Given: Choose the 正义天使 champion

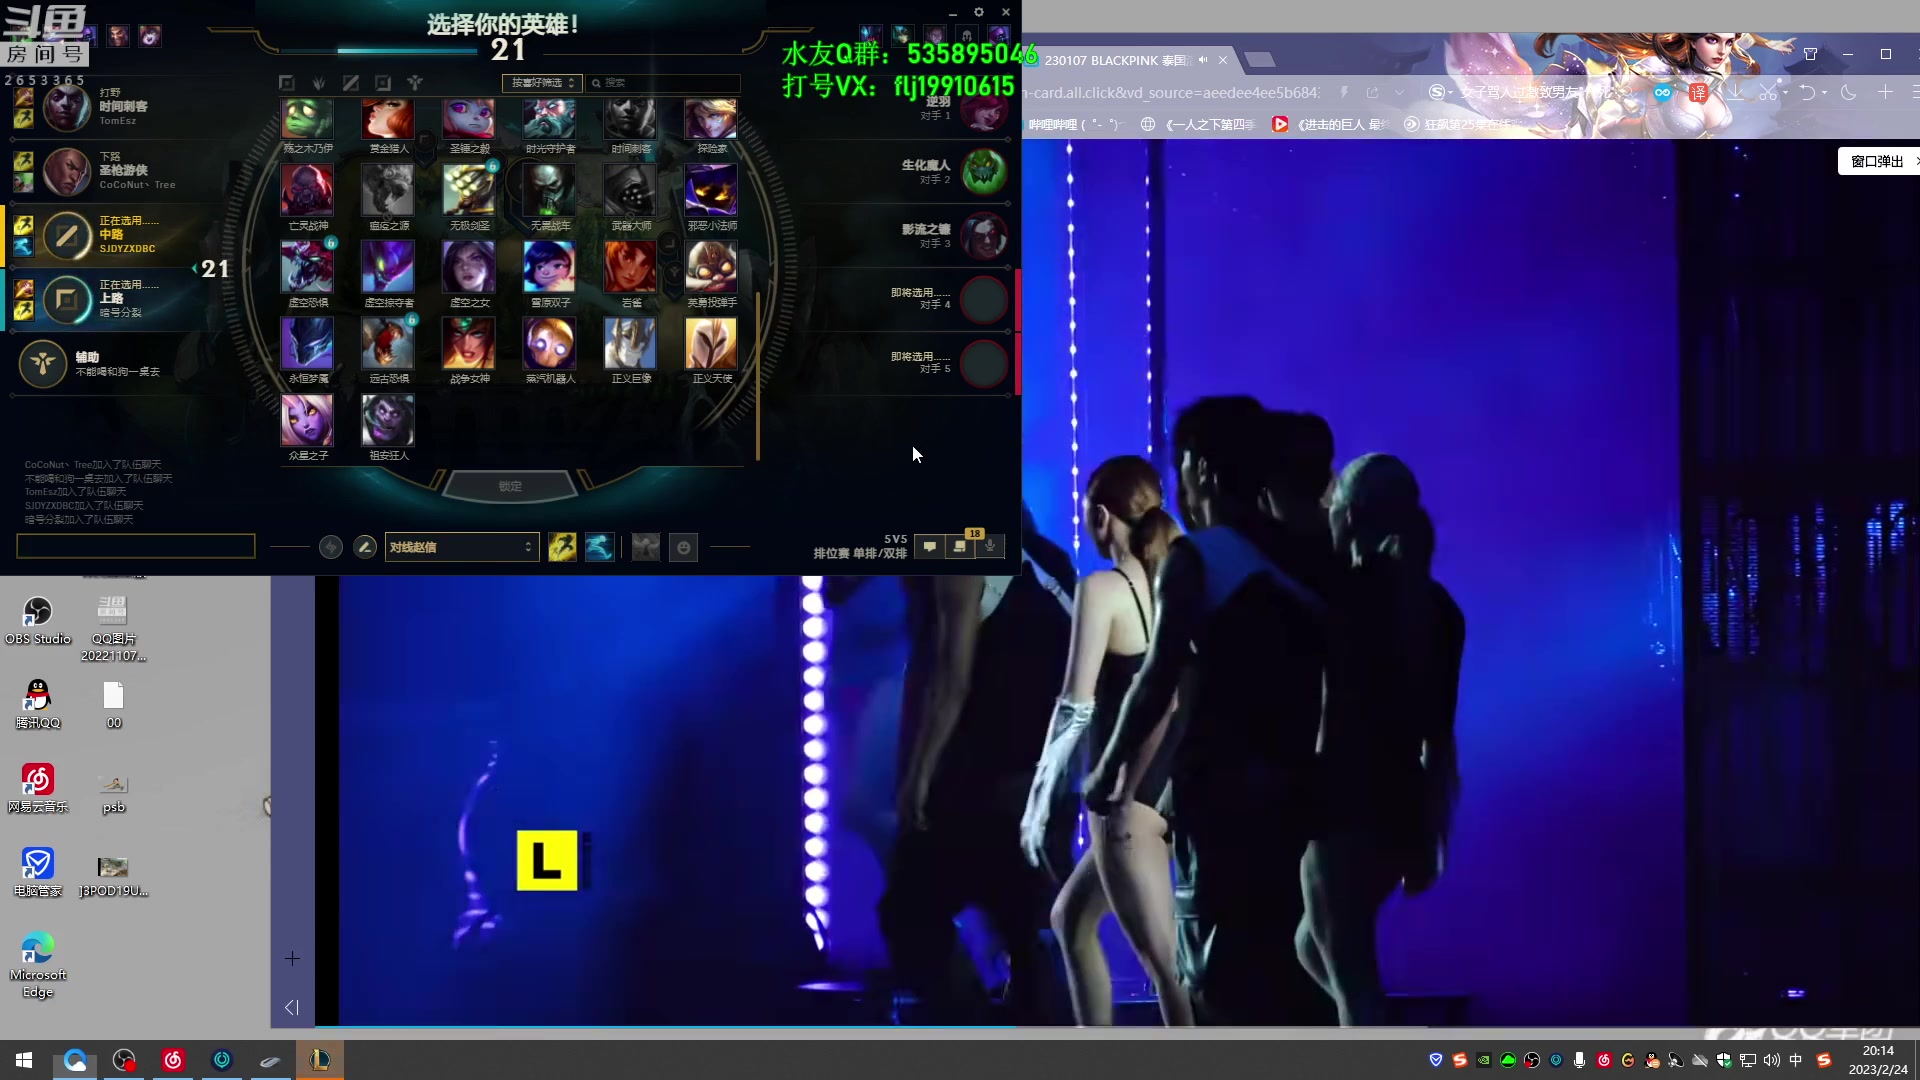Looking at the screenshot, I should pyautogui.click(x=711, y=344).
